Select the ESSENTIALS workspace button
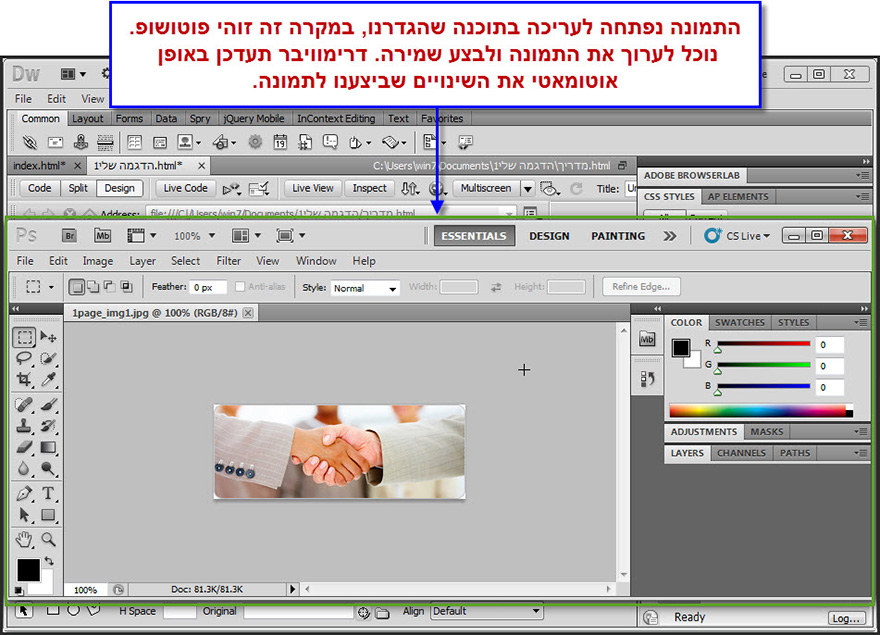The image size is (880, 635). [474, 236]
